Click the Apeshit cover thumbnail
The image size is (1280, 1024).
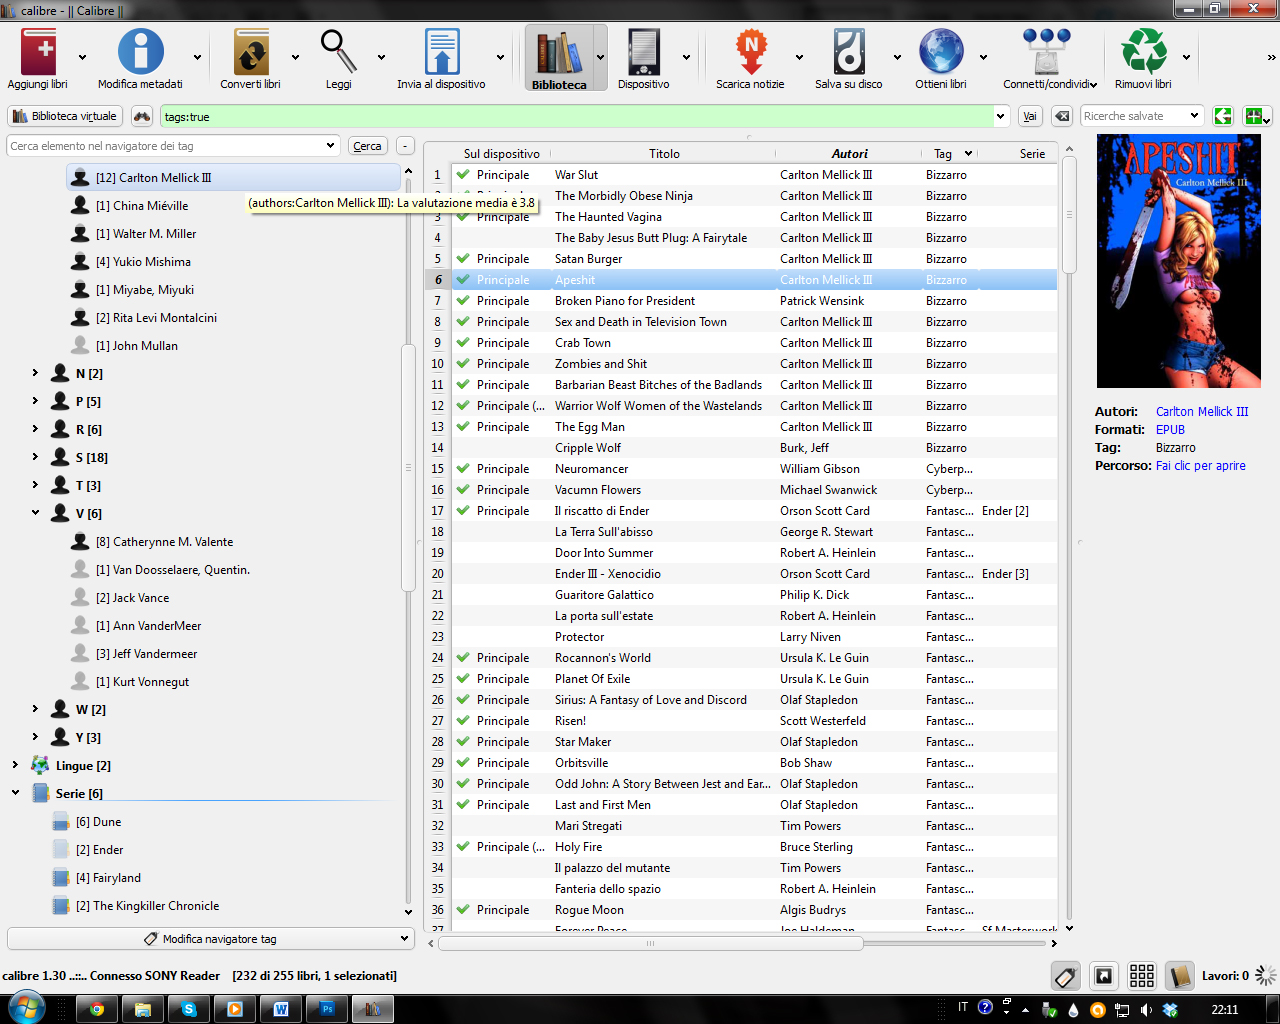click(1178, 262)
